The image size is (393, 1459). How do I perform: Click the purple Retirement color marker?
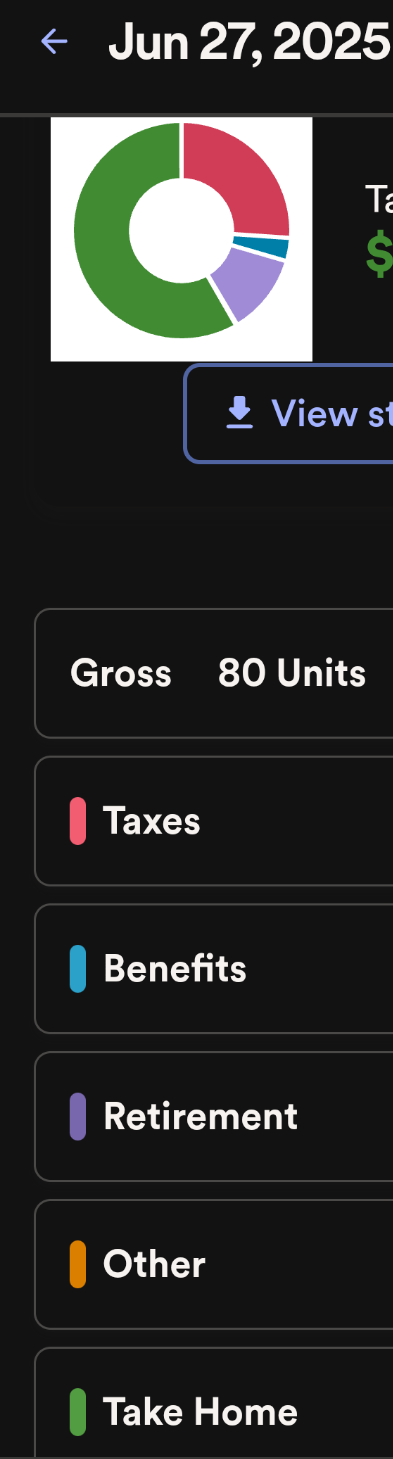(x=77, y=1117)
